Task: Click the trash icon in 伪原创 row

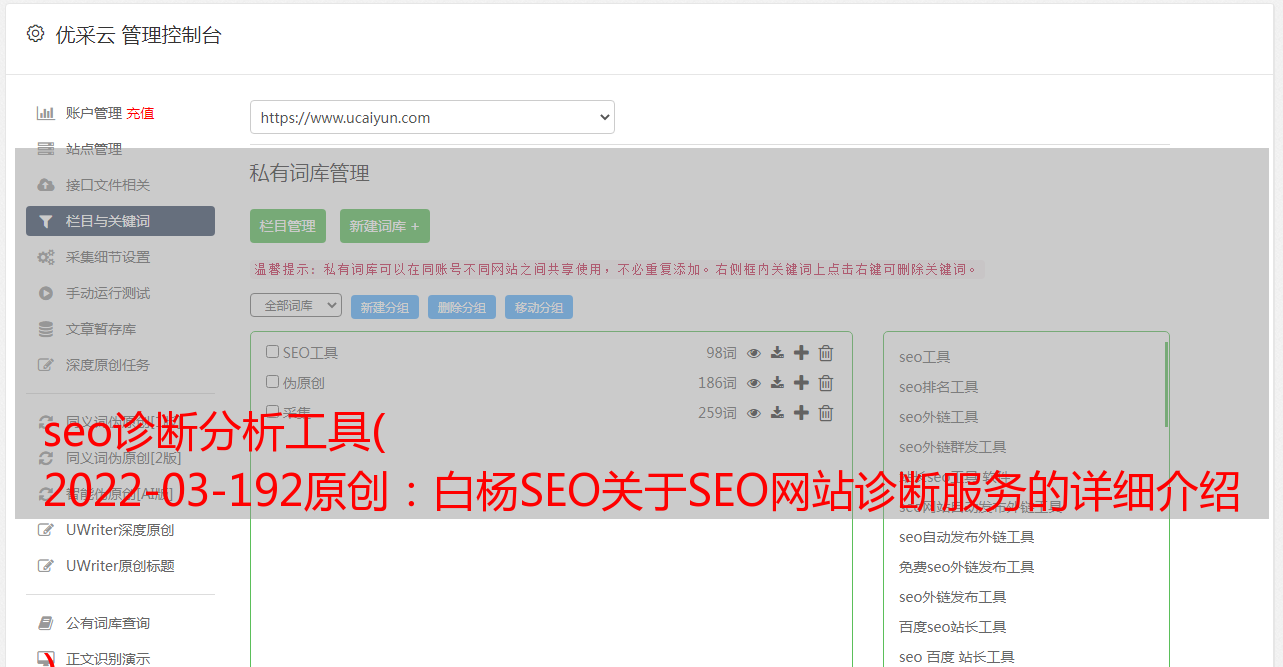Action: point(826,383)
